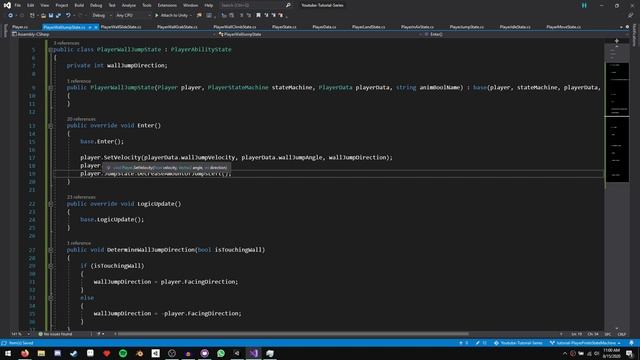Click the Save file toolbar icon
The image size is (640, 360).
click(x=51, y=16)
